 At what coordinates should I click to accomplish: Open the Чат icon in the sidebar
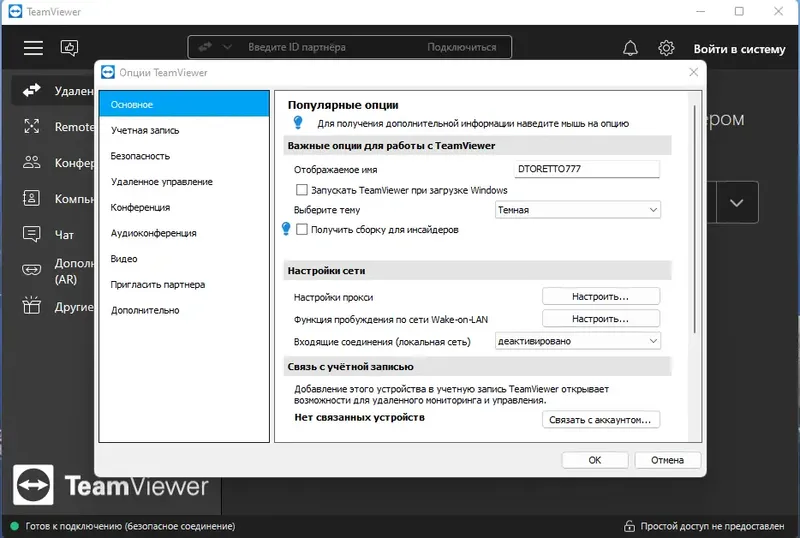[32, 234]
